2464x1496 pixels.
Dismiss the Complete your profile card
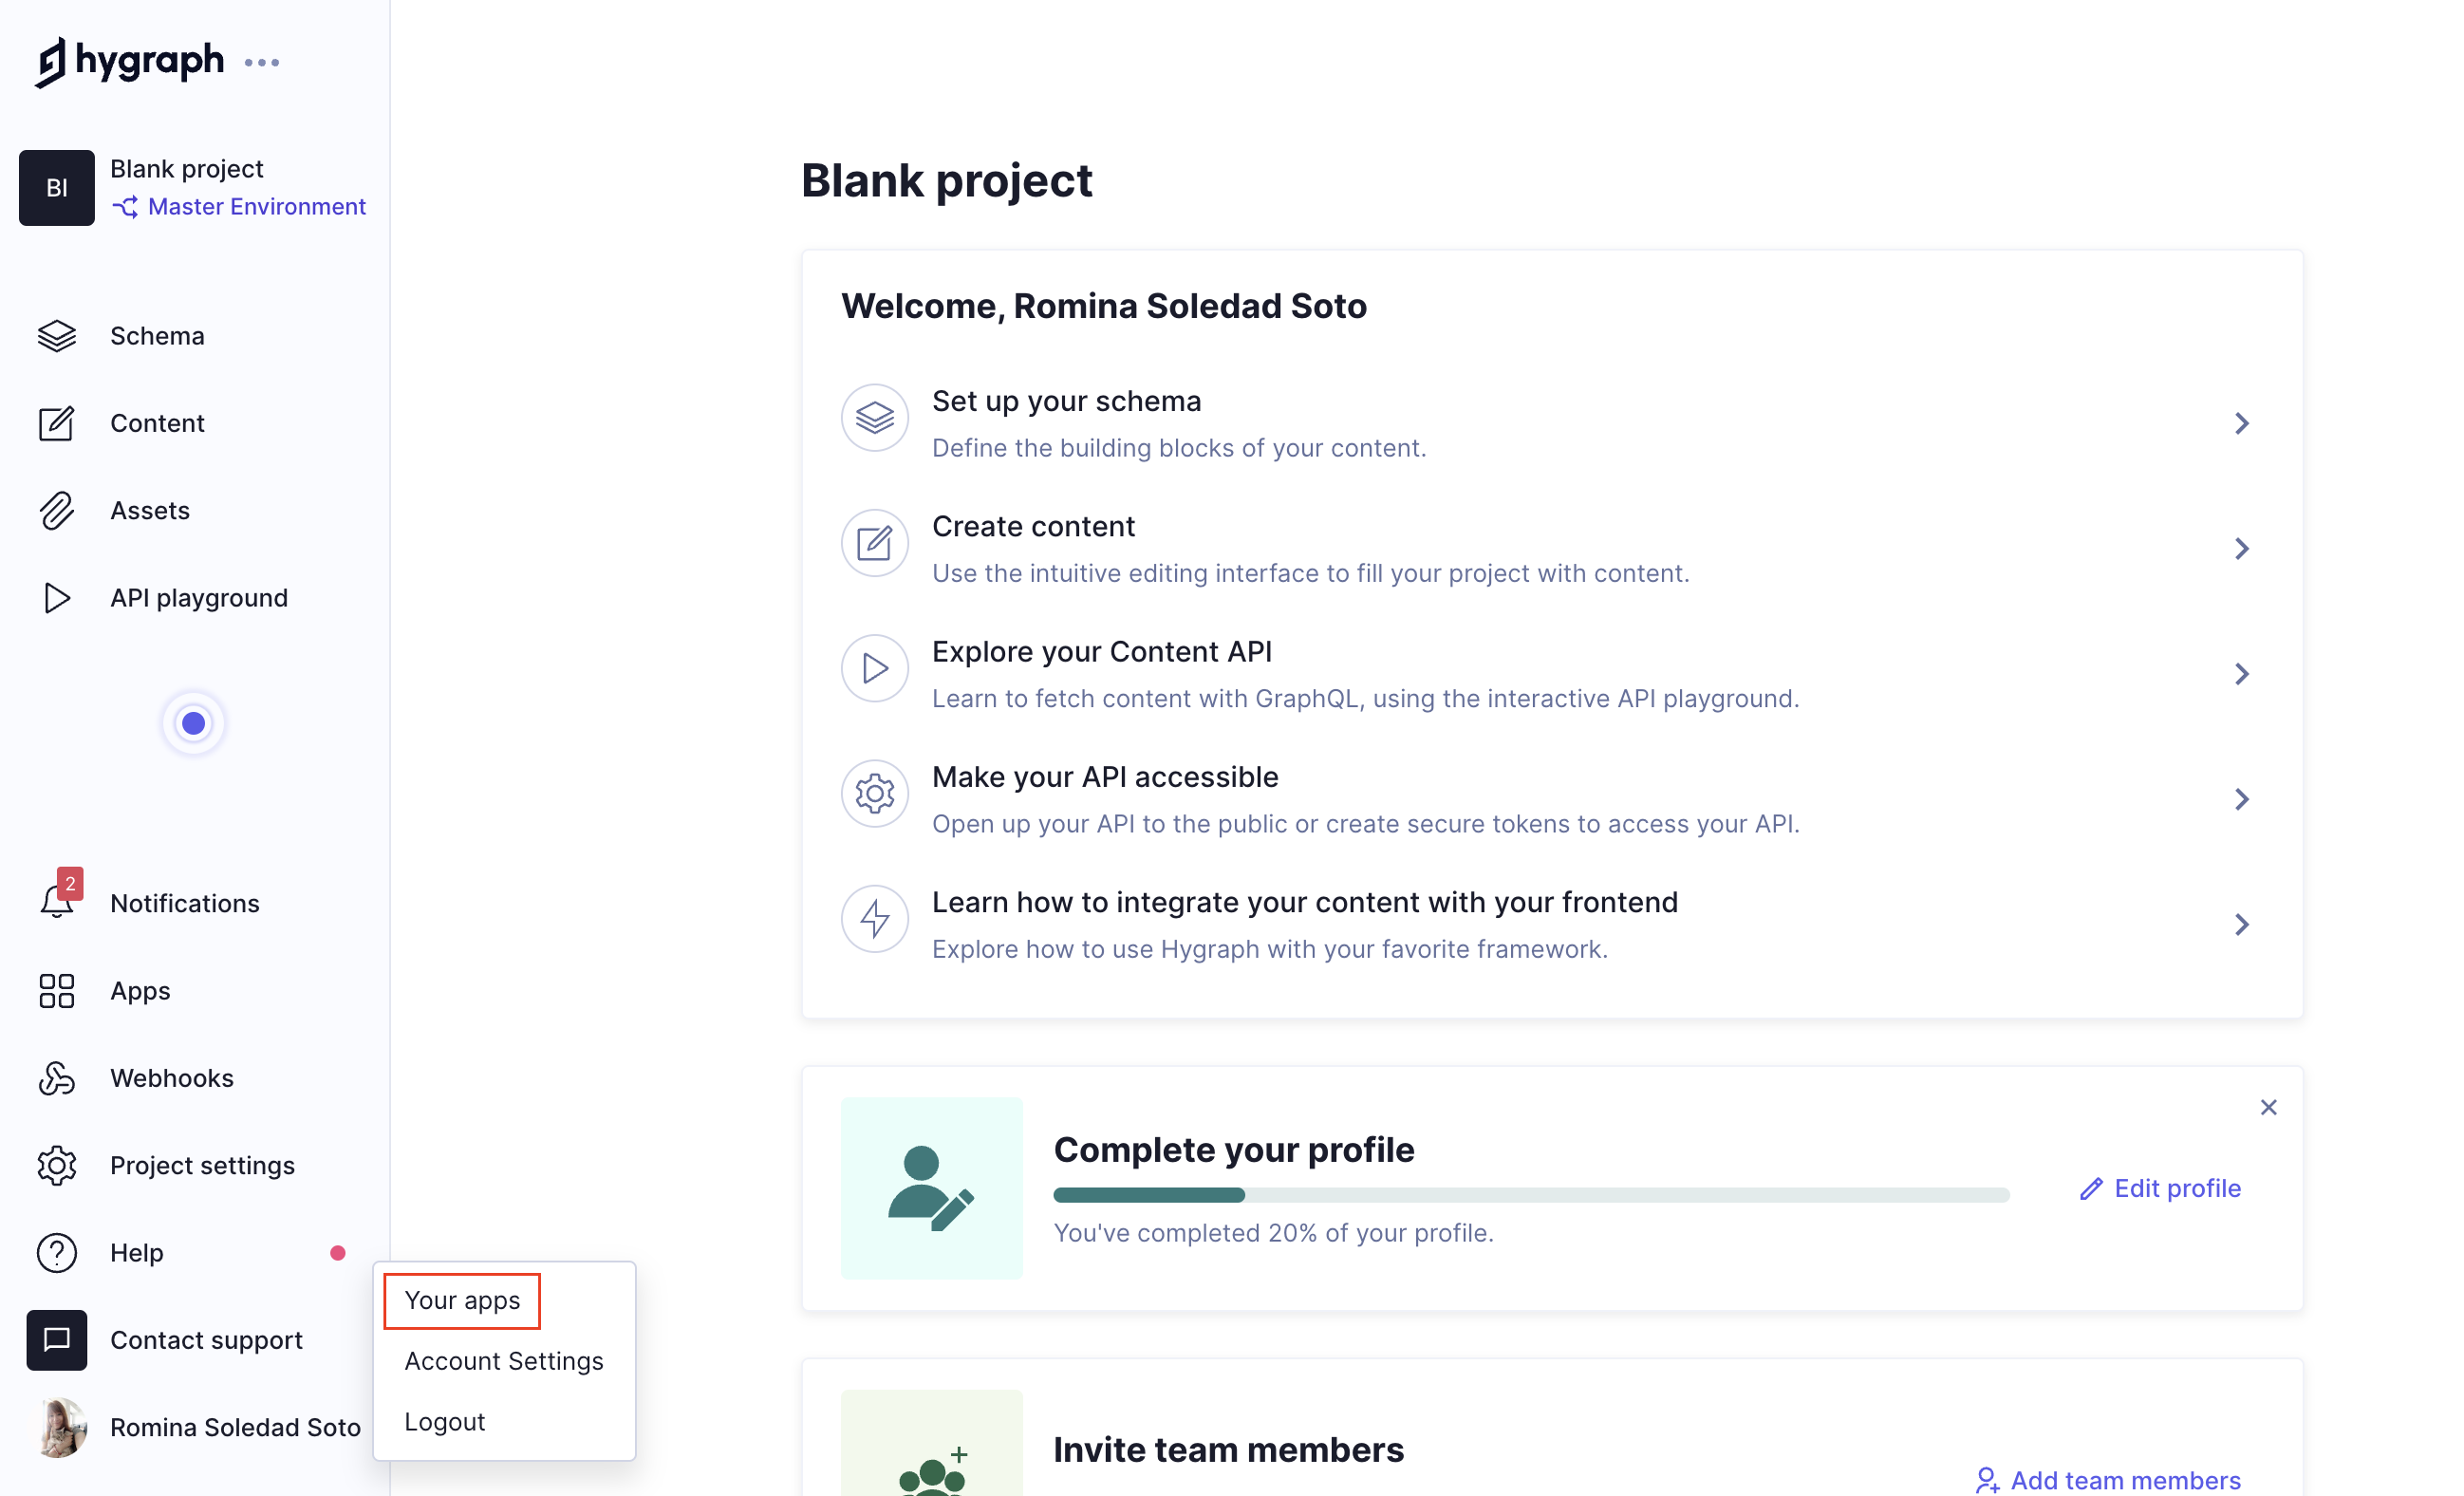tap(2268, 1107)
